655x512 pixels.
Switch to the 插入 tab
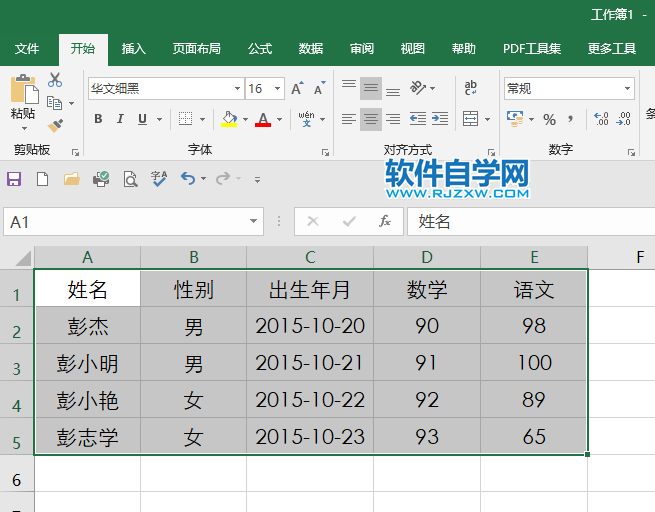tap(134, 49)
